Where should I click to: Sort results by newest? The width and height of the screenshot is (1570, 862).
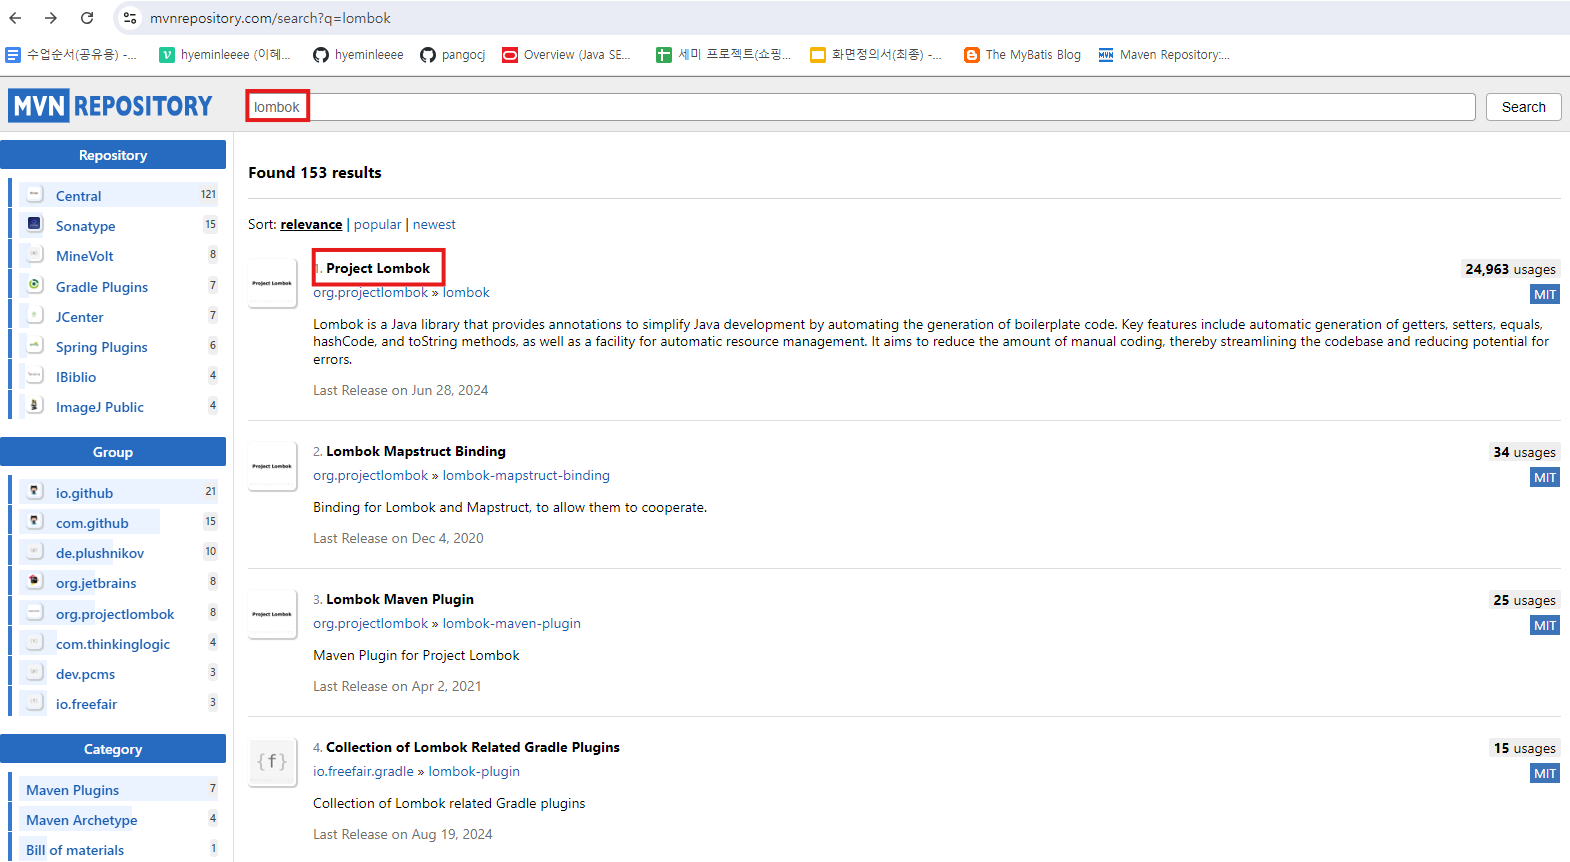click(x=434, y=225)
